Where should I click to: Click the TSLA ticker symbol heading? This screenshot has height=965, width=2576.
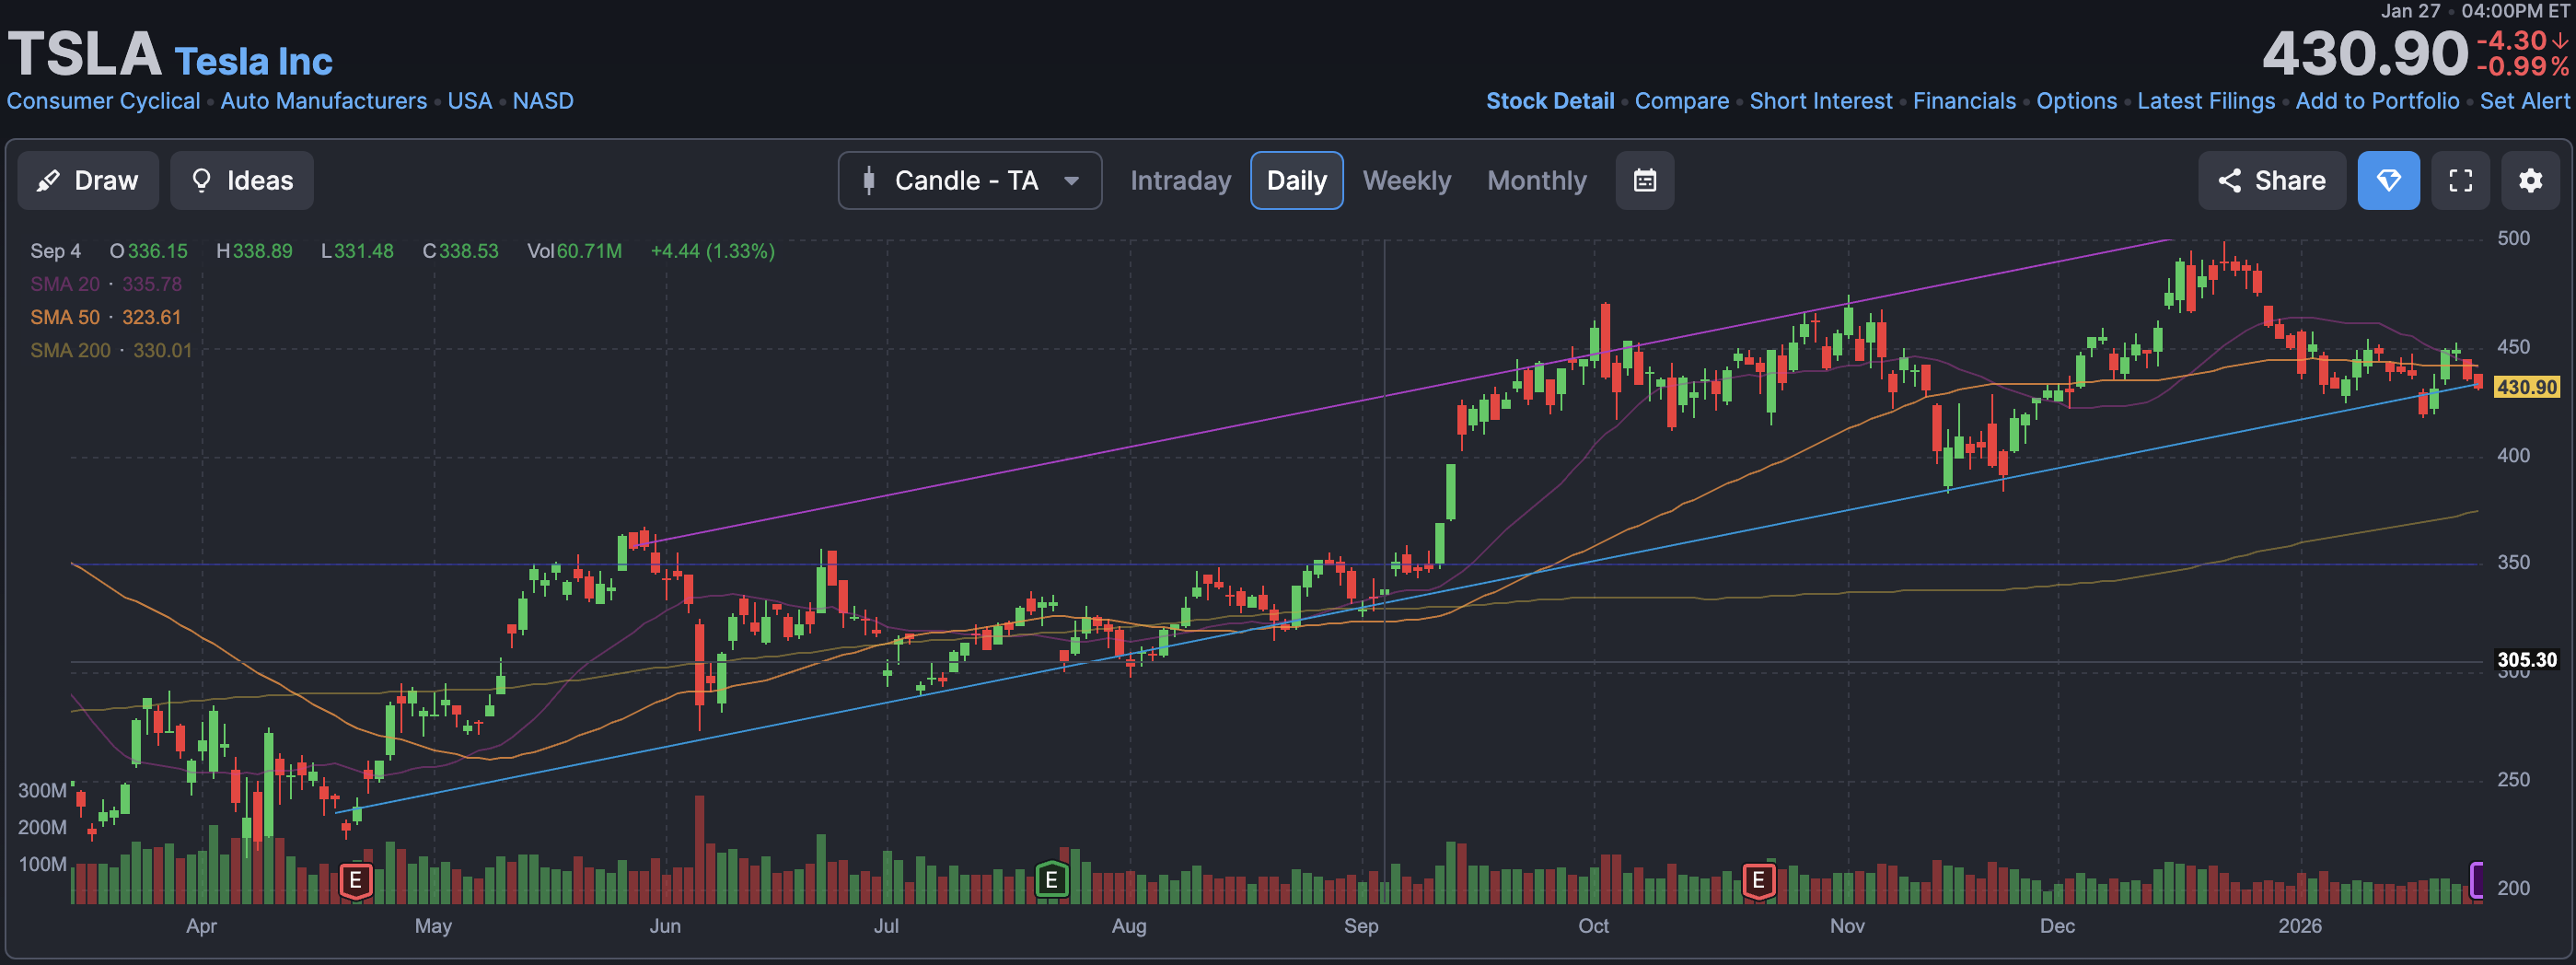tap(84, 53)
